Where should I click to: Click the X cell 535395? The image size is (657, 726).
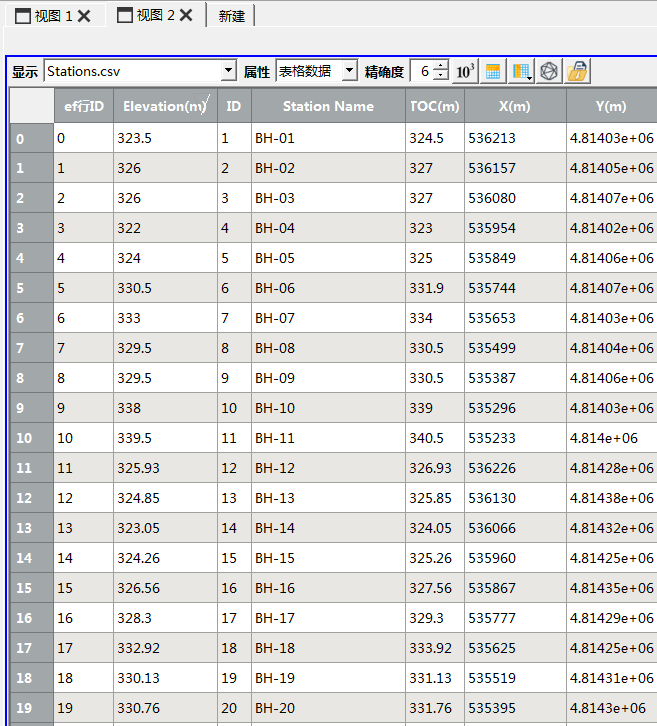coord(515,707)
